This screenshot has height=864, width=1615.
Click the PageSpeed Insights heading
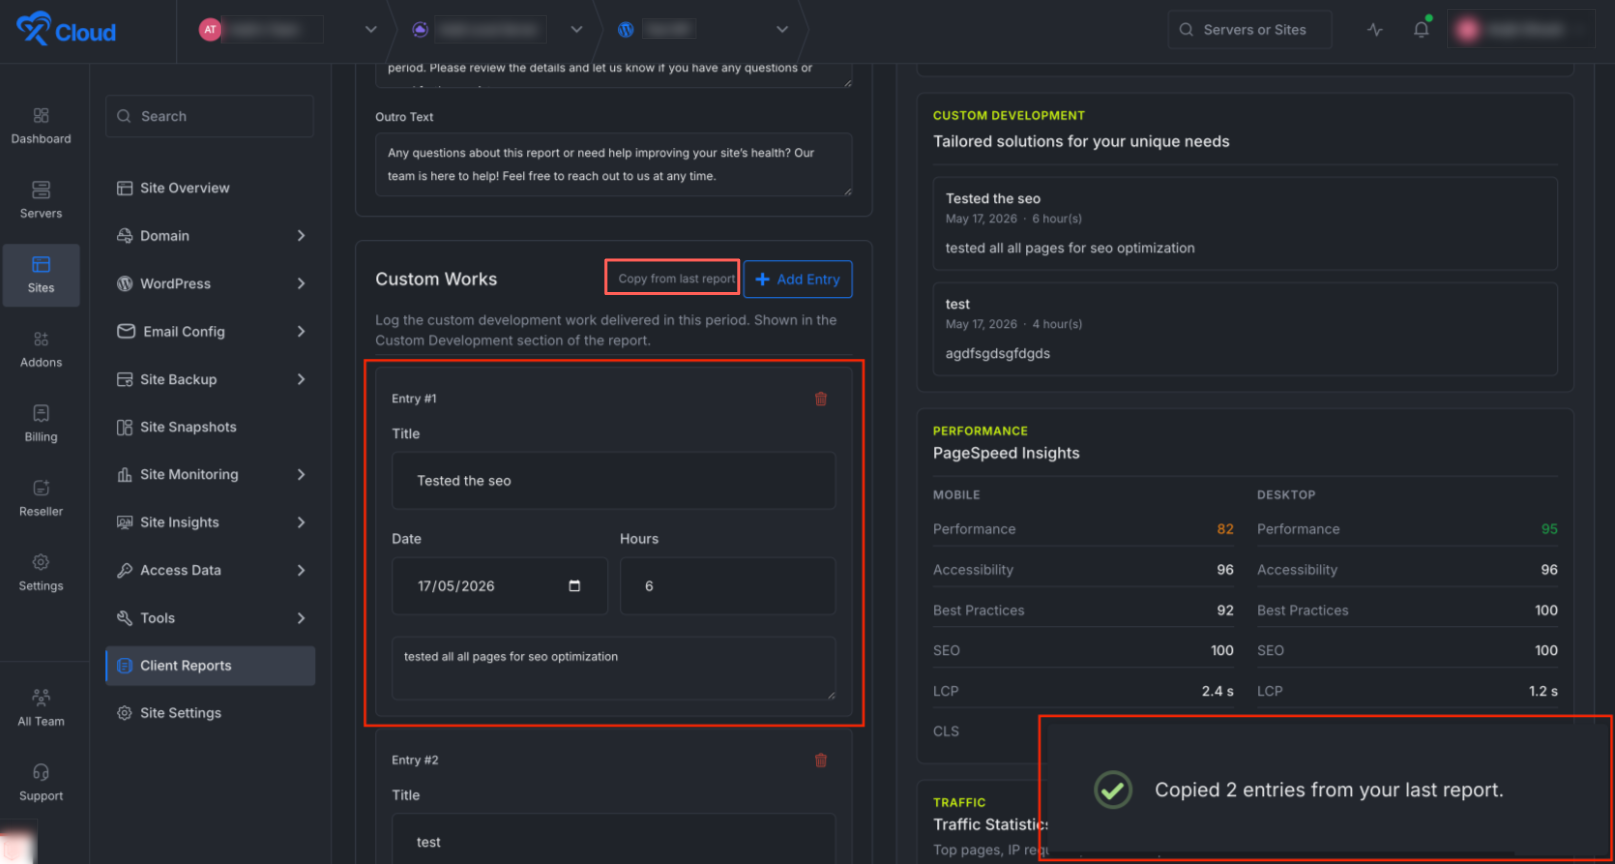[1006, 453]
